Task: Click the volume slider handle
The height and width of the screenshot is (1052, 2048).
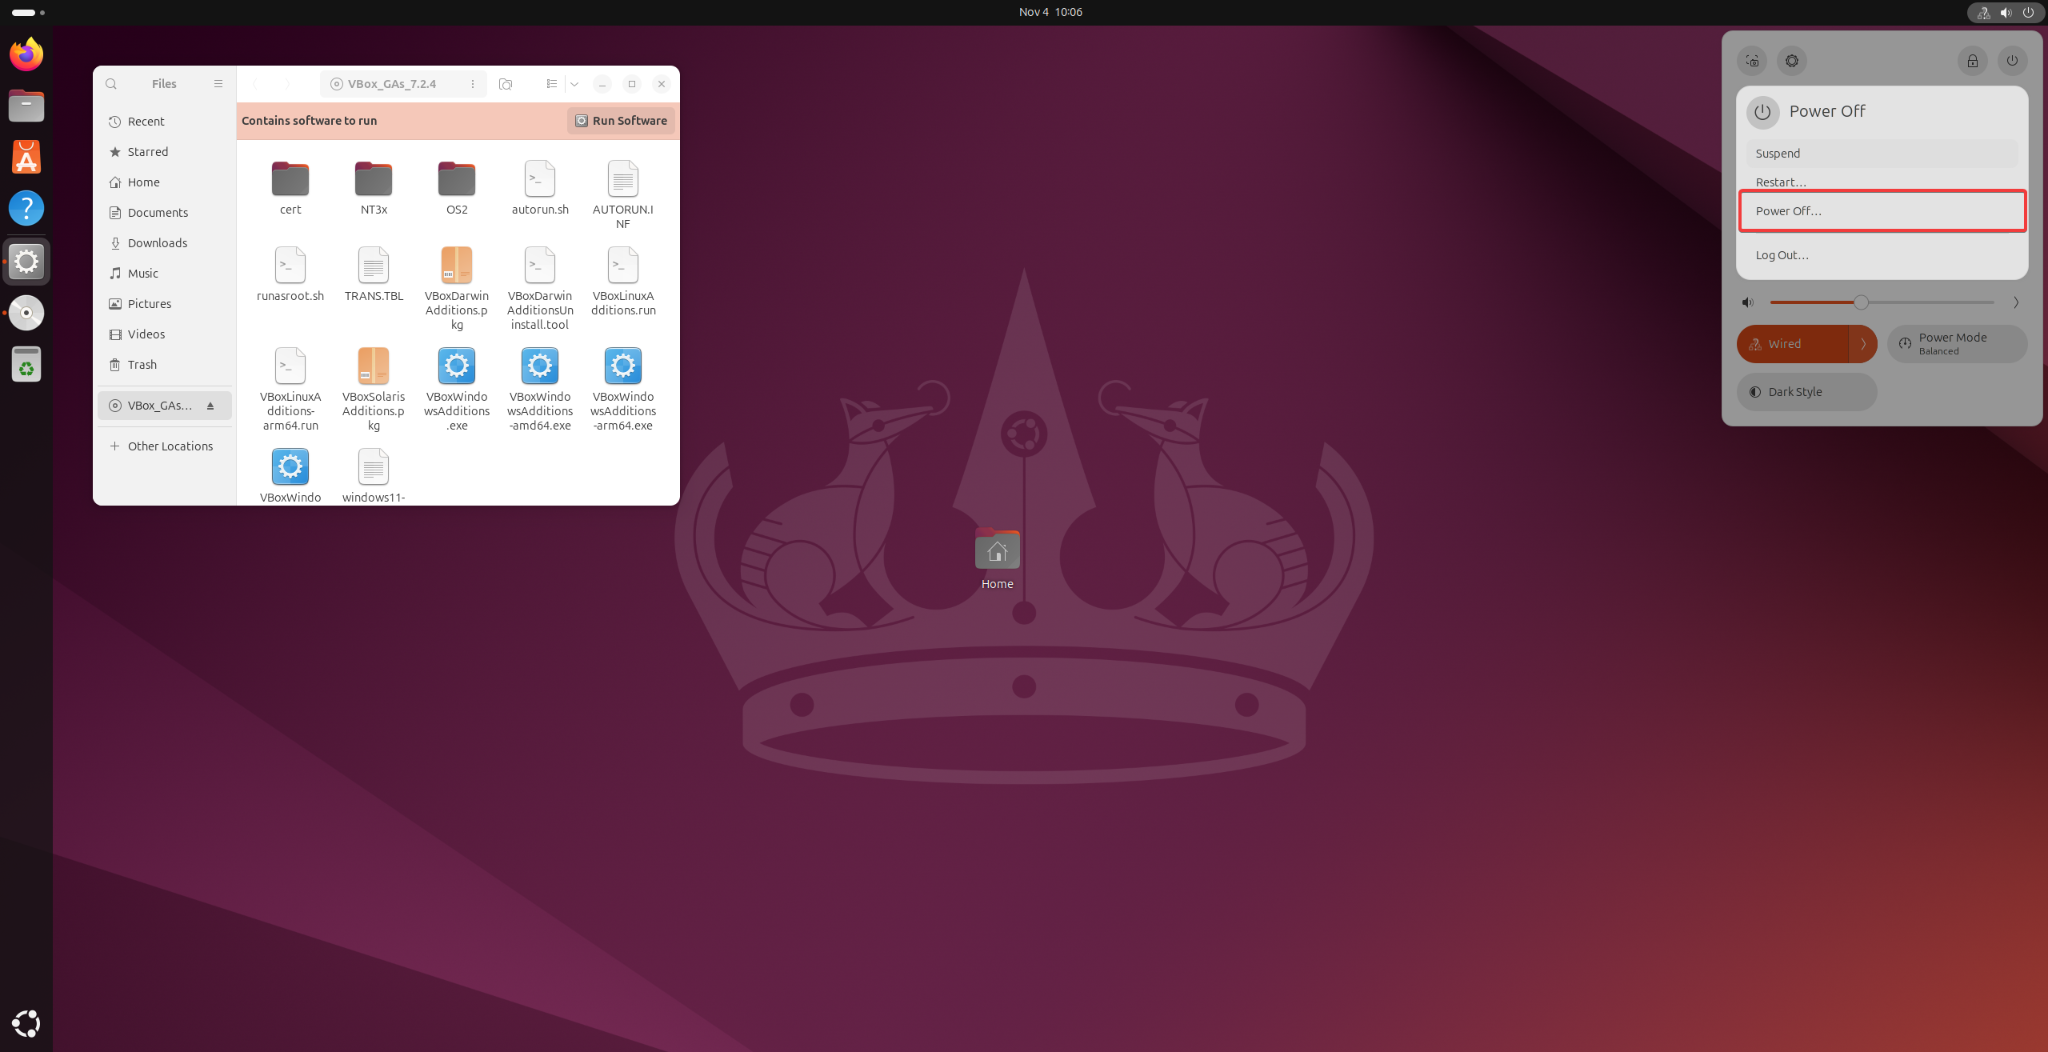Action: 1860,302
